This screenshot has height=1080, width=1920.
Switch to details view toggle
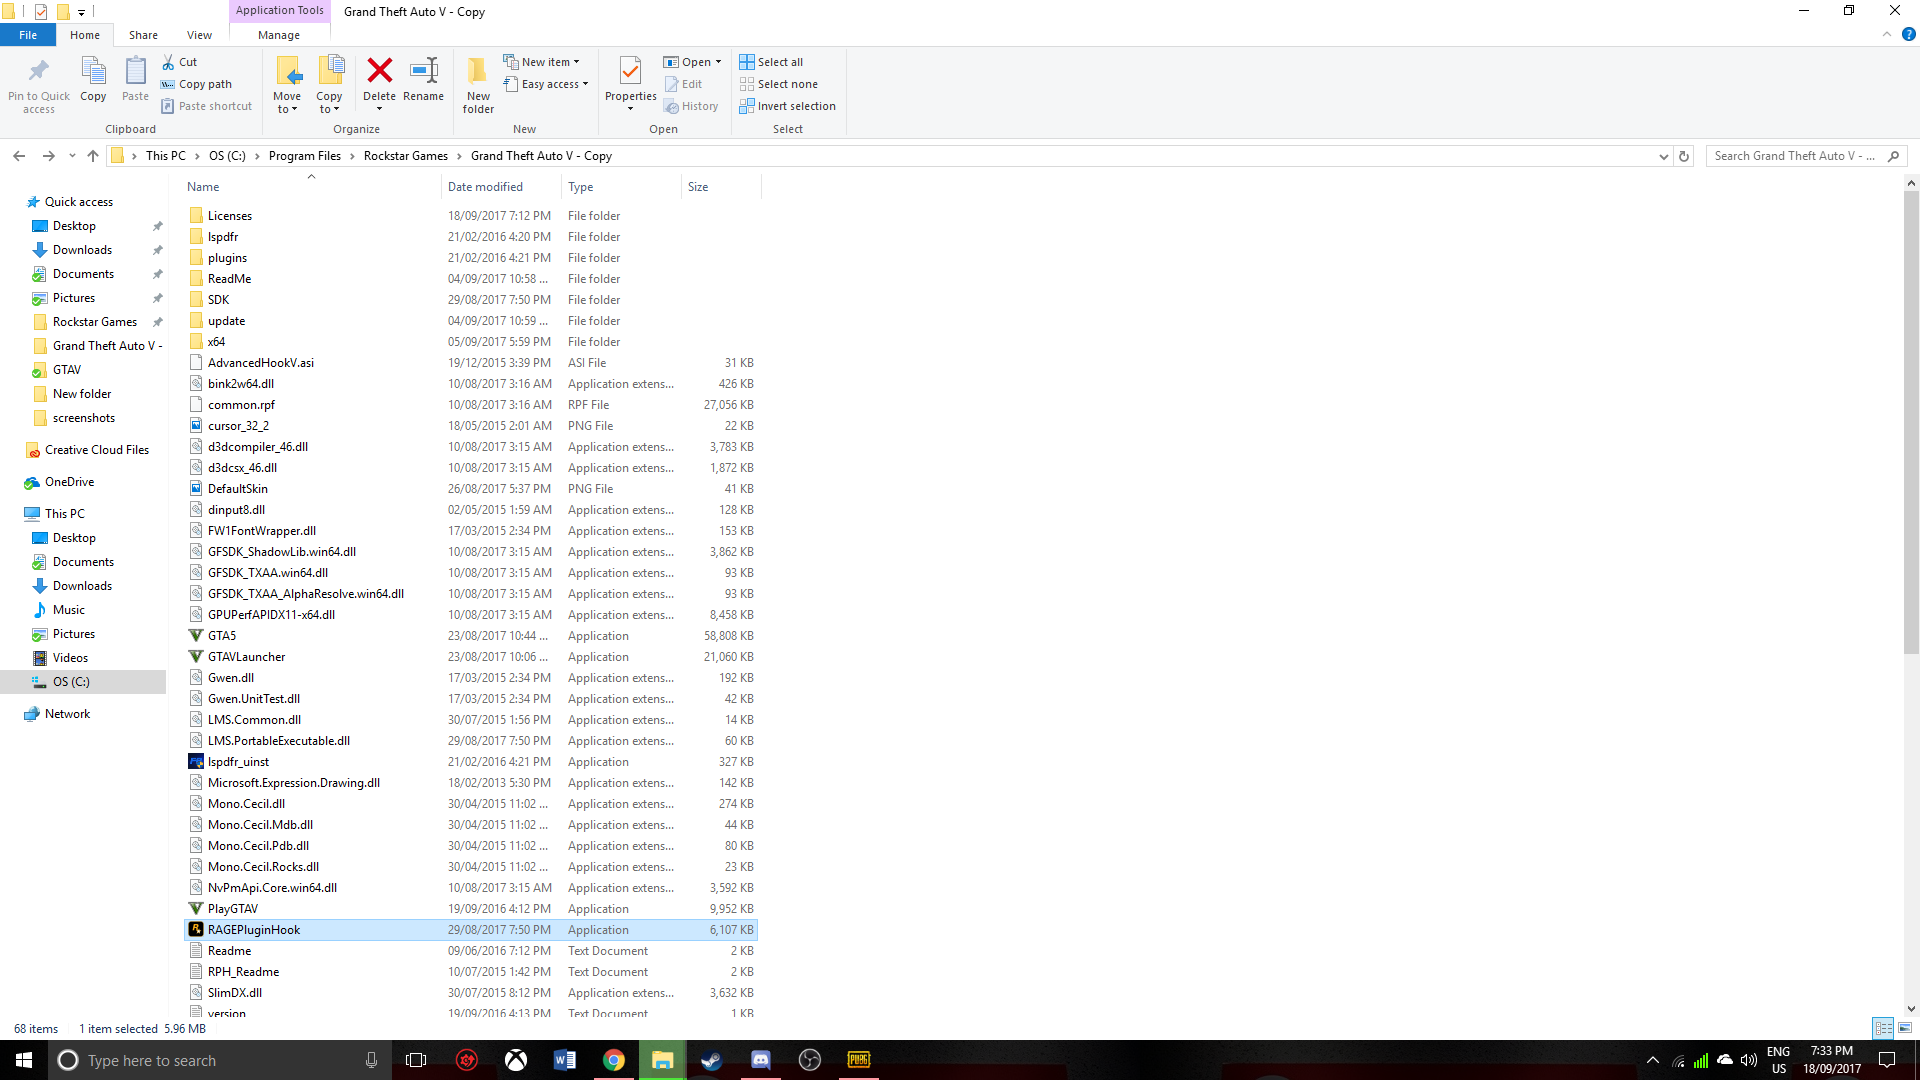1883,1028
